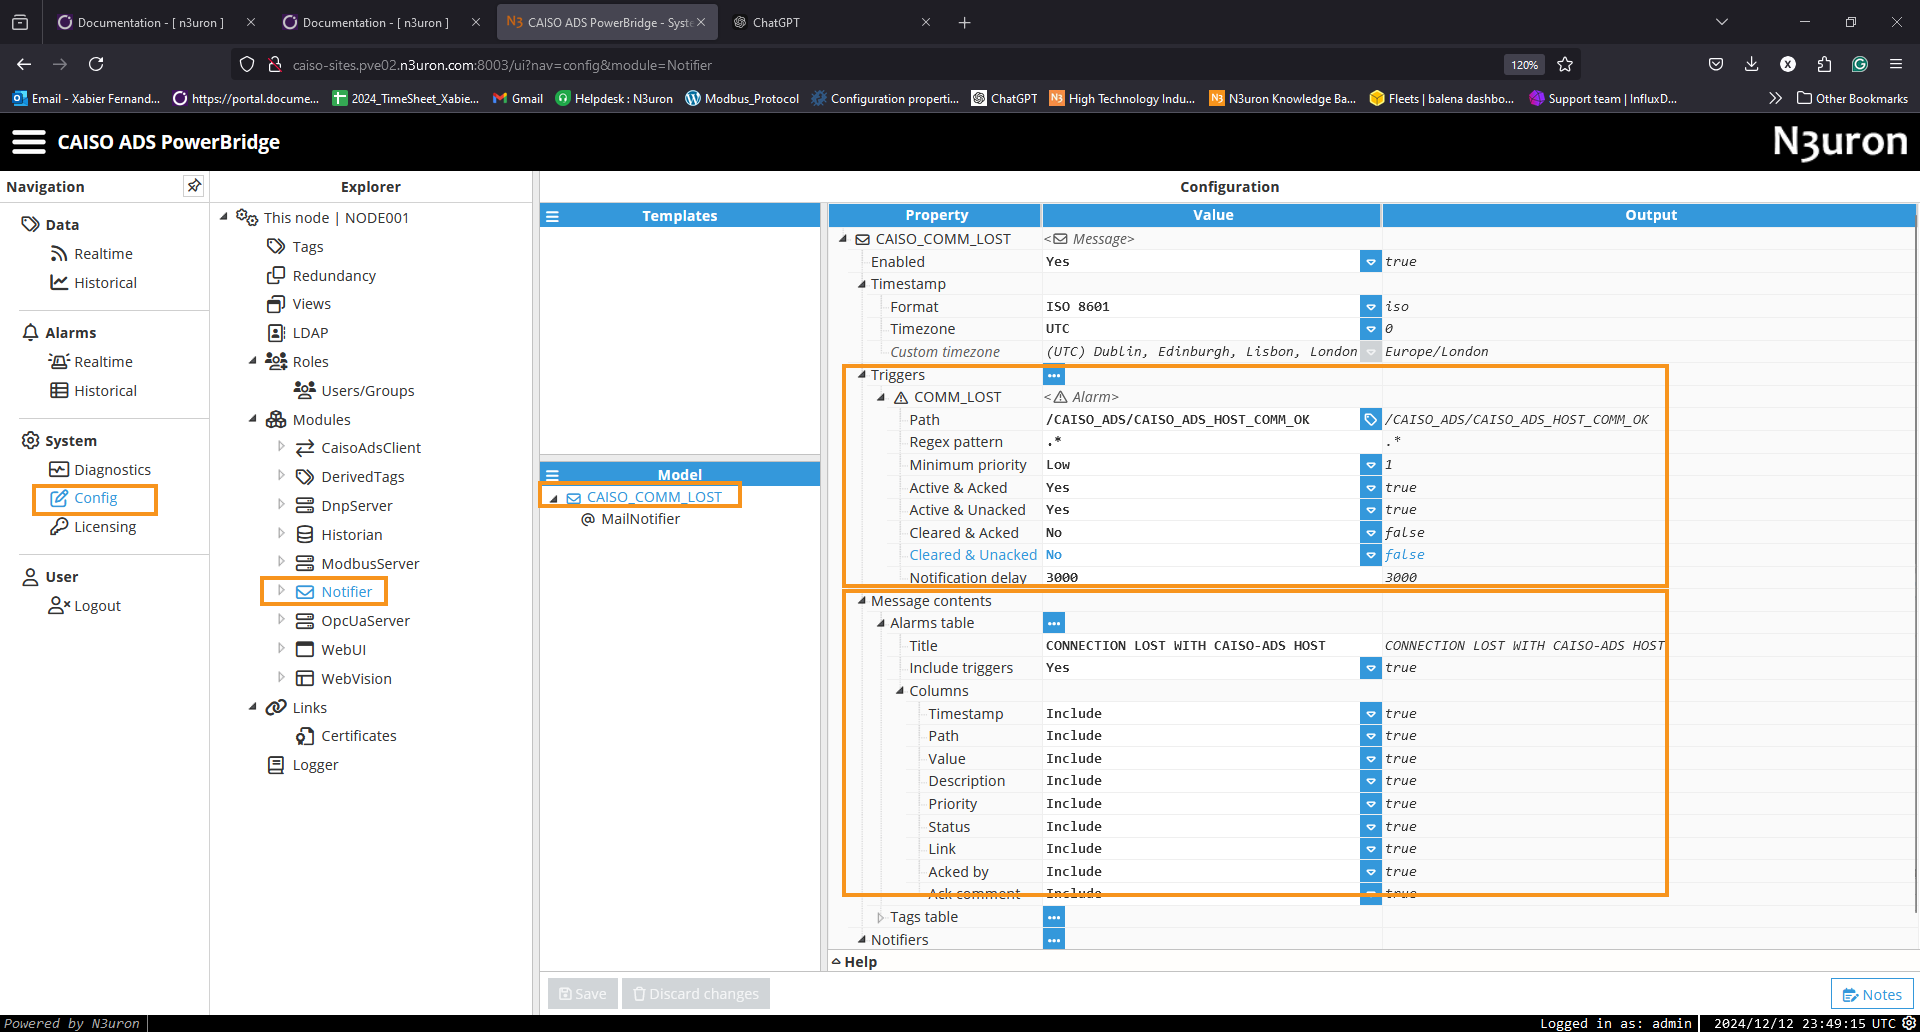
Task: Open browser downloads panel
Action: click(1751, 64)
